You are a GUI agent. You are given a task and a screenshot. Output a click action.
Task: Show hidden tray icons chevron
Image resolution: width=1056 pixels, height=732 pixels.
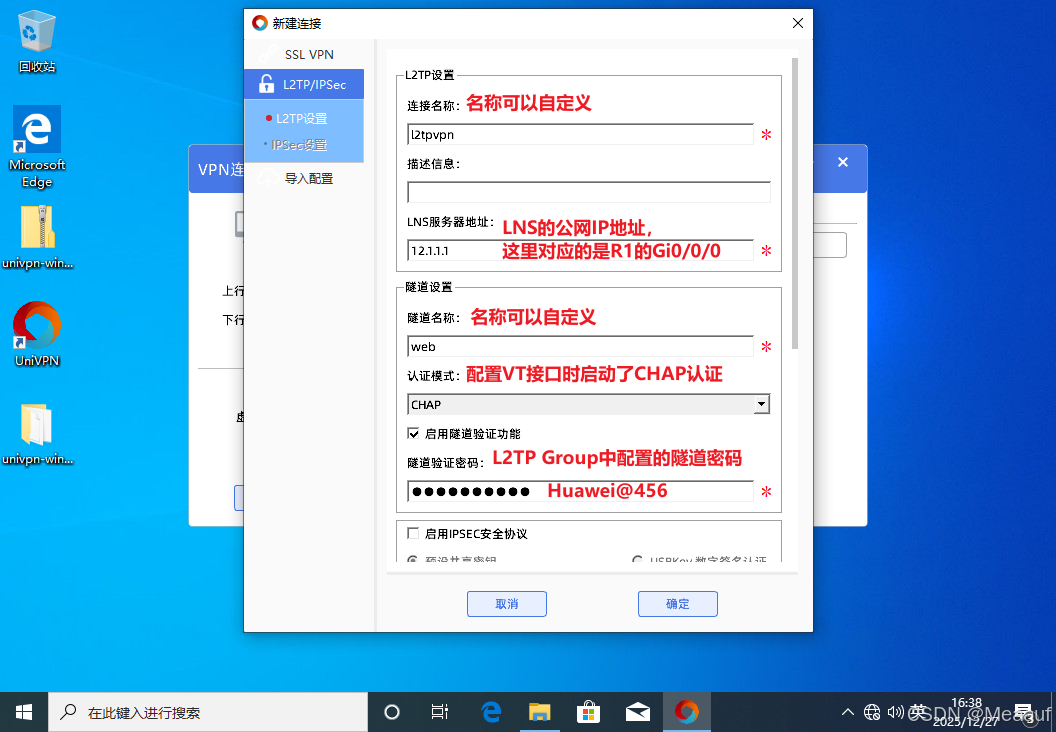(848, 712)
